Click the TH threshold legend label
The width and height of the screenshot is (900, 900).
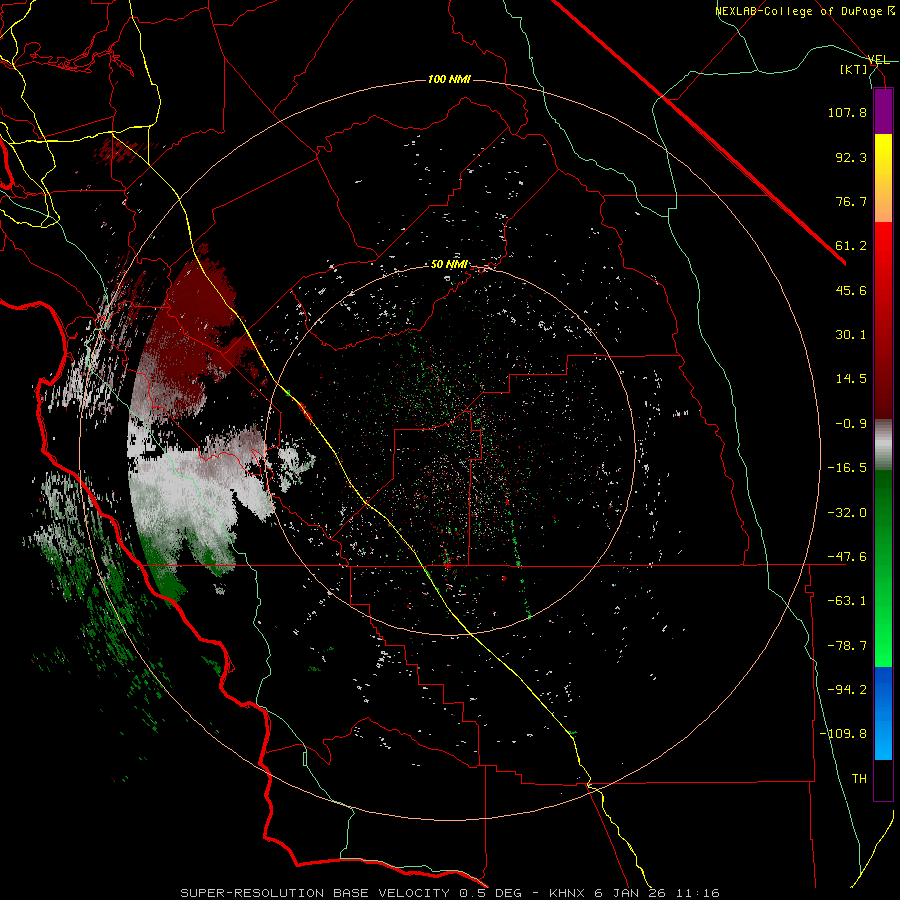click(x=859, y=779)
